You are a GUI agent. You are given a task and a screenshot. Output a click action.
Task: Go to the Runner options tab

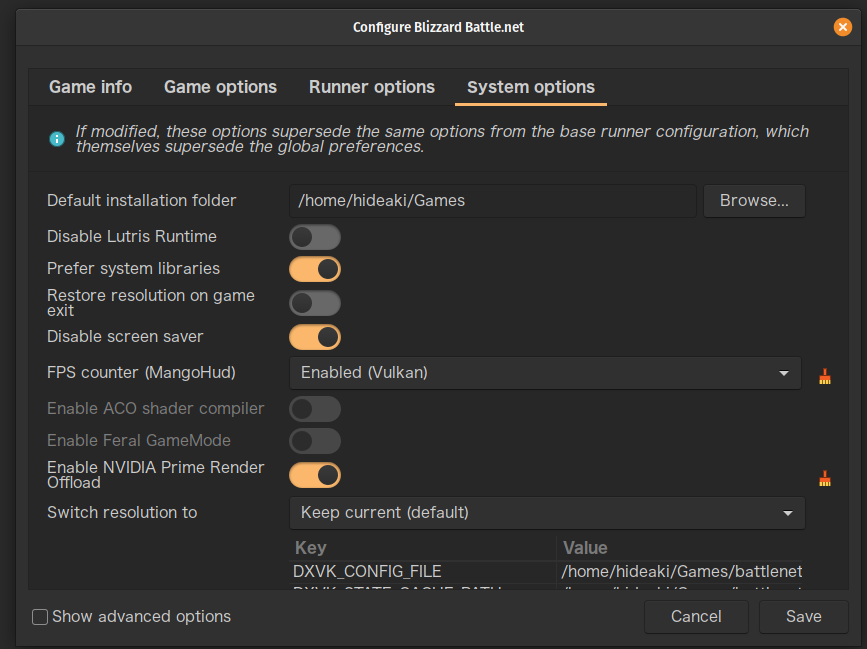click(x=372, y=87)
